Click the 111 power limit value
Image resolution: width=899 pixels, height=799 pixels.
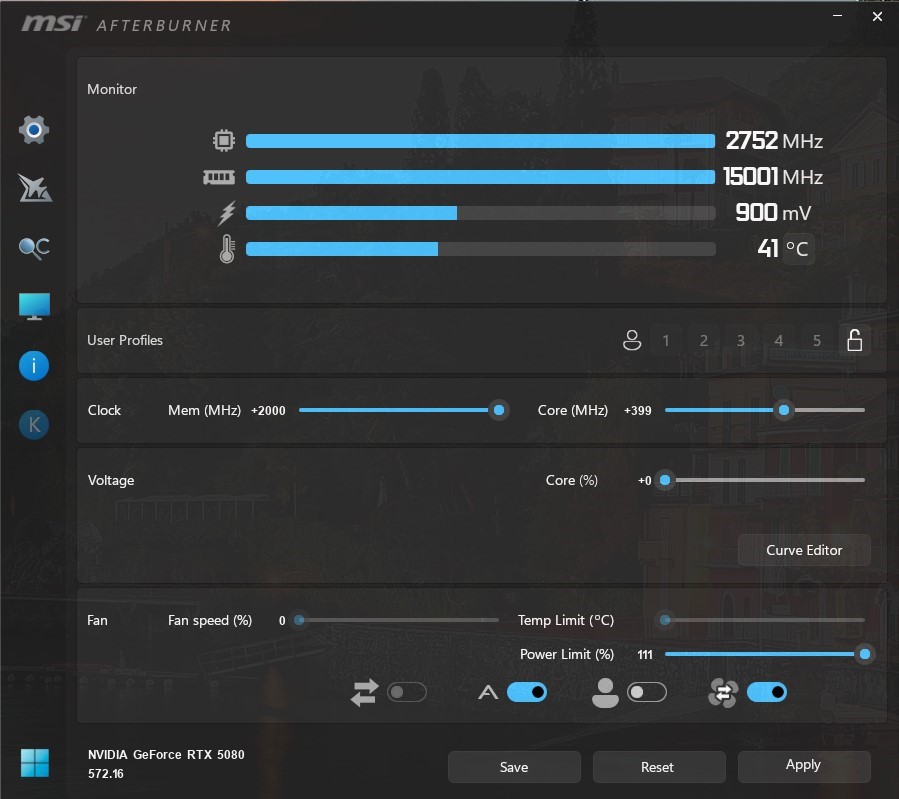645,655
